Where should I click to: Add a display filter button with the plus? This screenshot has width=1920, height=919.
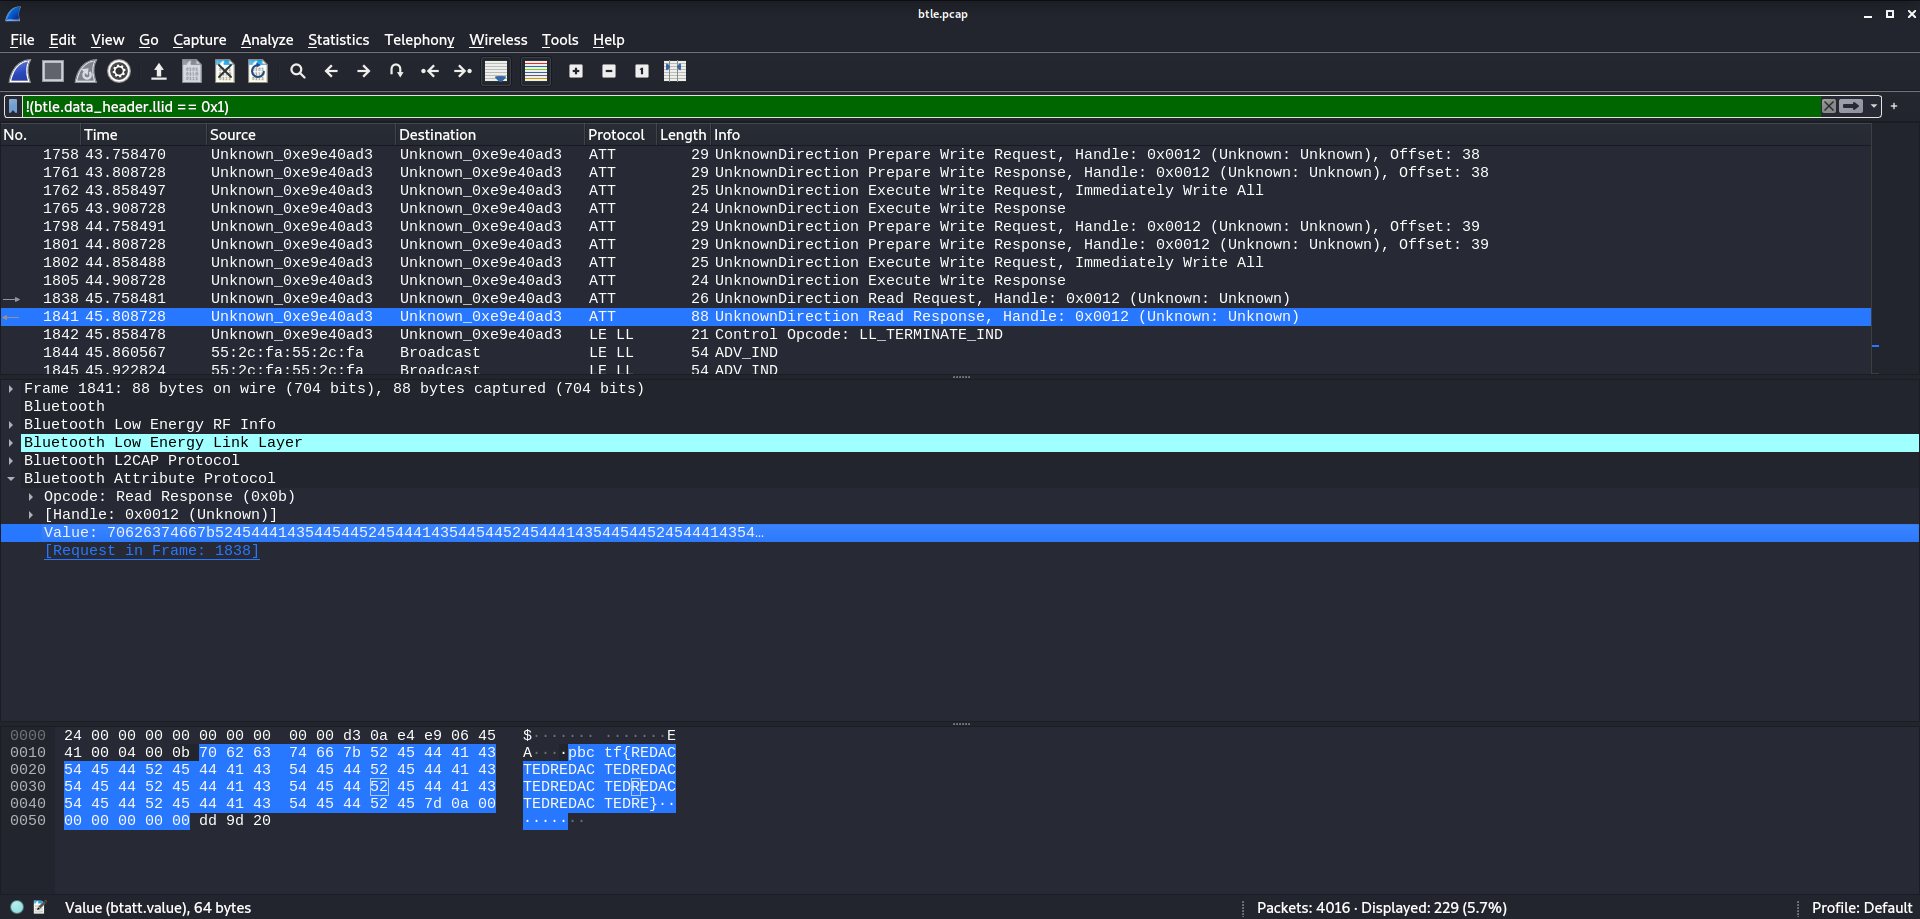[x=1894, y=106]
